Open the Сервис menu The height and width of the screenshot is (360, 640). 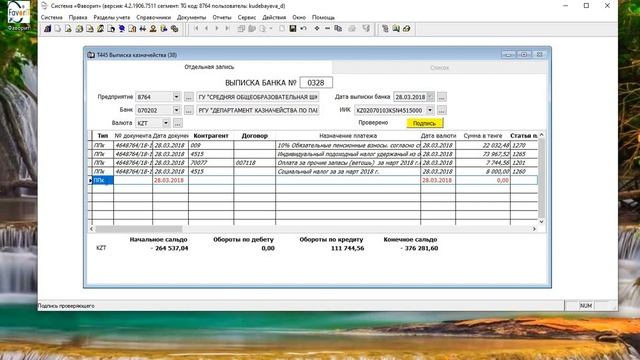pos(247,18)
